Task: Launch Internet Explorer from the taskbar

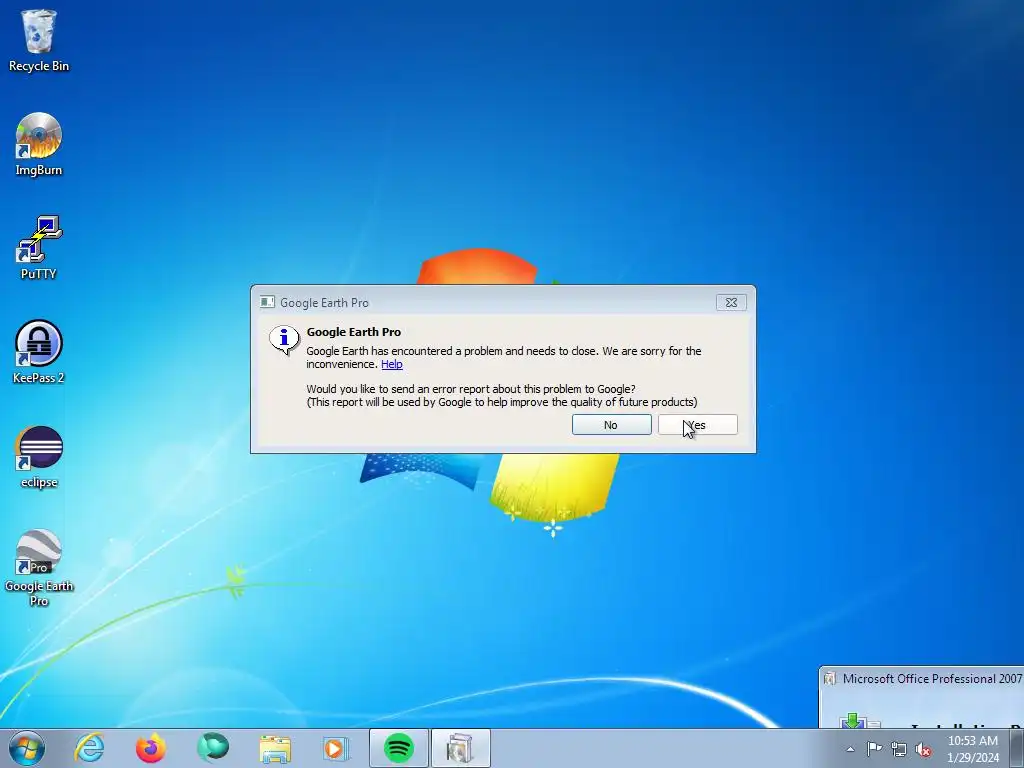Action: [89, 748]
